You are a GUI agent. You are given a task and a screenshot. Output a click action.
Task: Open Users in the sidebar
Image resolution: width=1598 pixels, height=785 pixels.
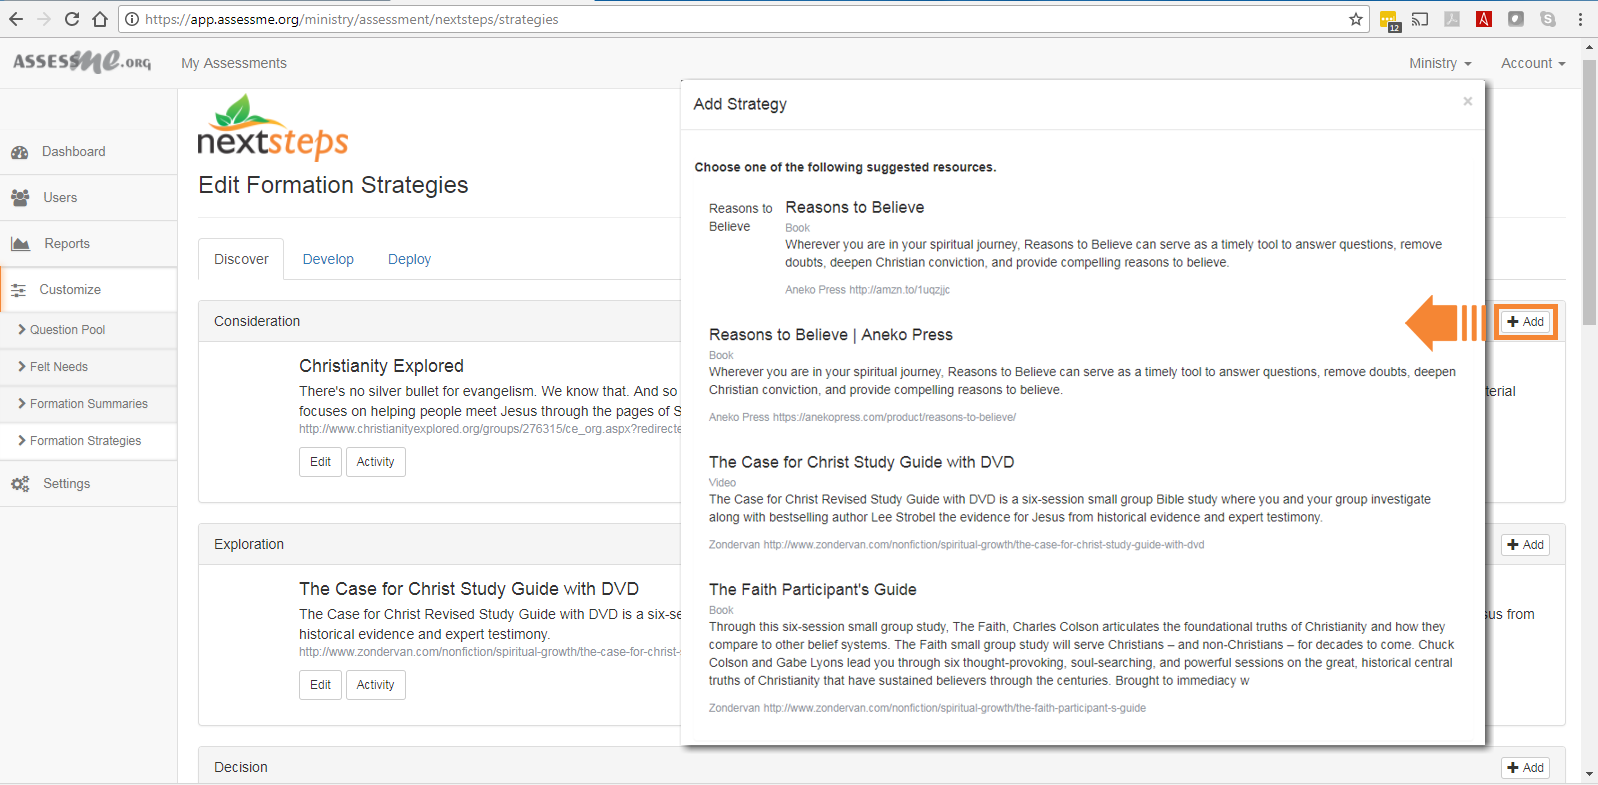pos(88,198)
